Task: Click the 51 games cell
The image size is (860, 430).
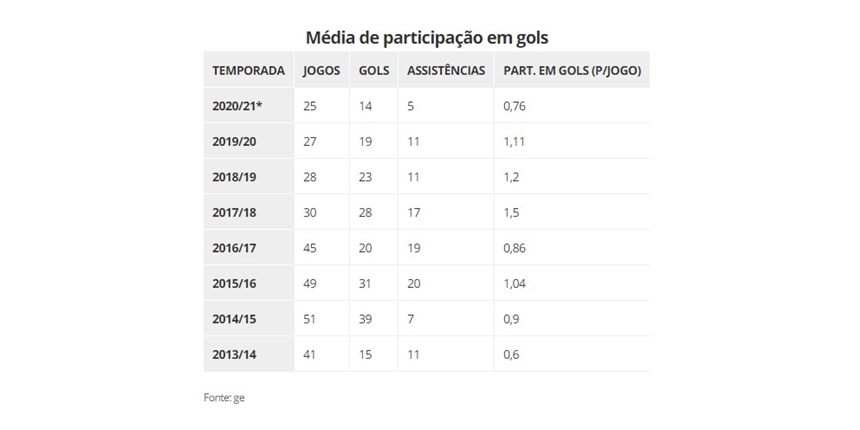Action: (x=310, y=319)
